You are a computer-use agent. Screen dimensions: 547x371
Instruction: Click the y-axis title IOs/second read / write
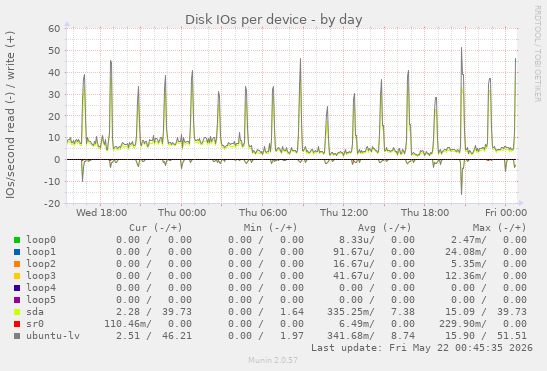click(10, 115)
